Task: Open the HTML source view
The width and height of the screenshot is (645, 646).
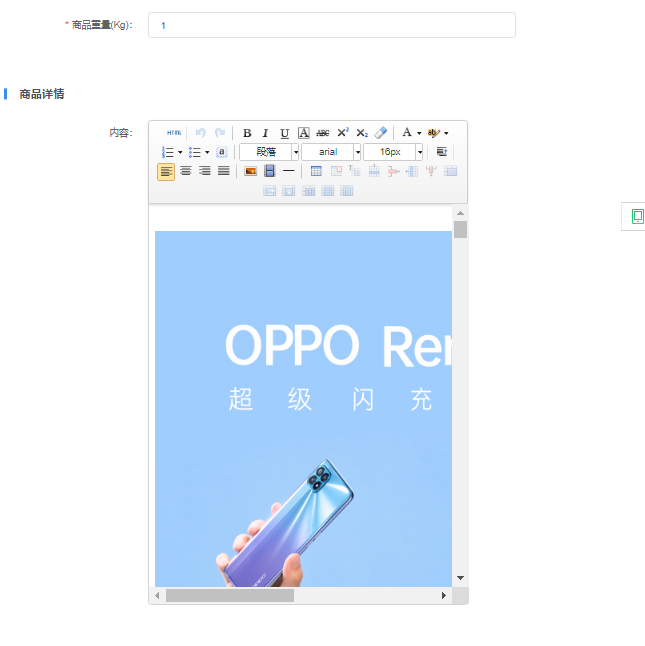Action: click(x=174, y=133)
